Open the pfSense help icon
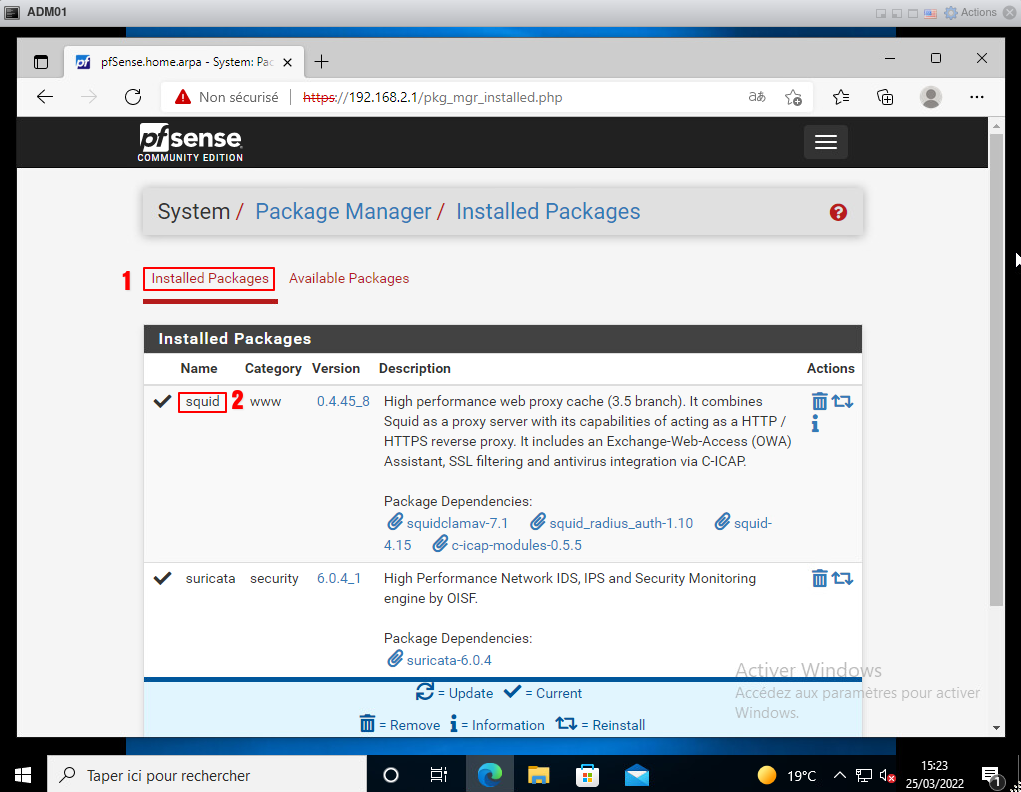Viewport: 1021px width, 792px height. 838,212
